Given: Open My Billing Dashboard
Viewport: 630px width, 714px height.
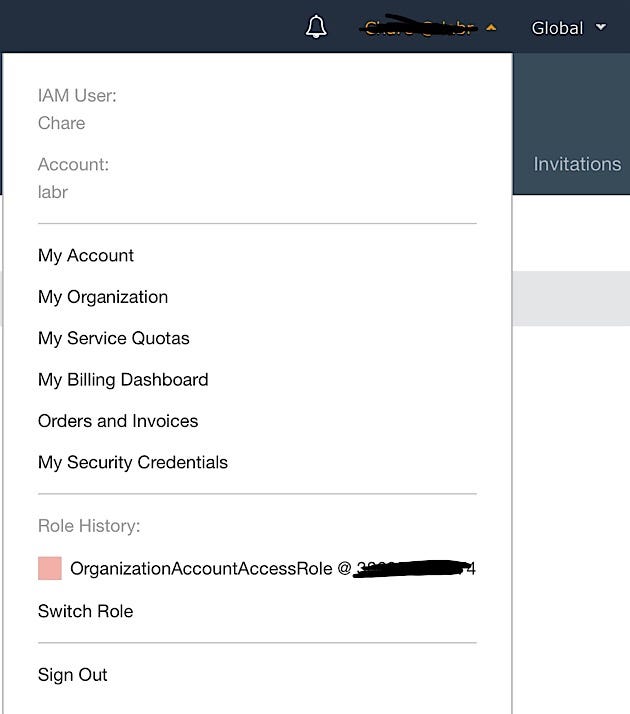Looking at the screenshot, I should [123, 380].
